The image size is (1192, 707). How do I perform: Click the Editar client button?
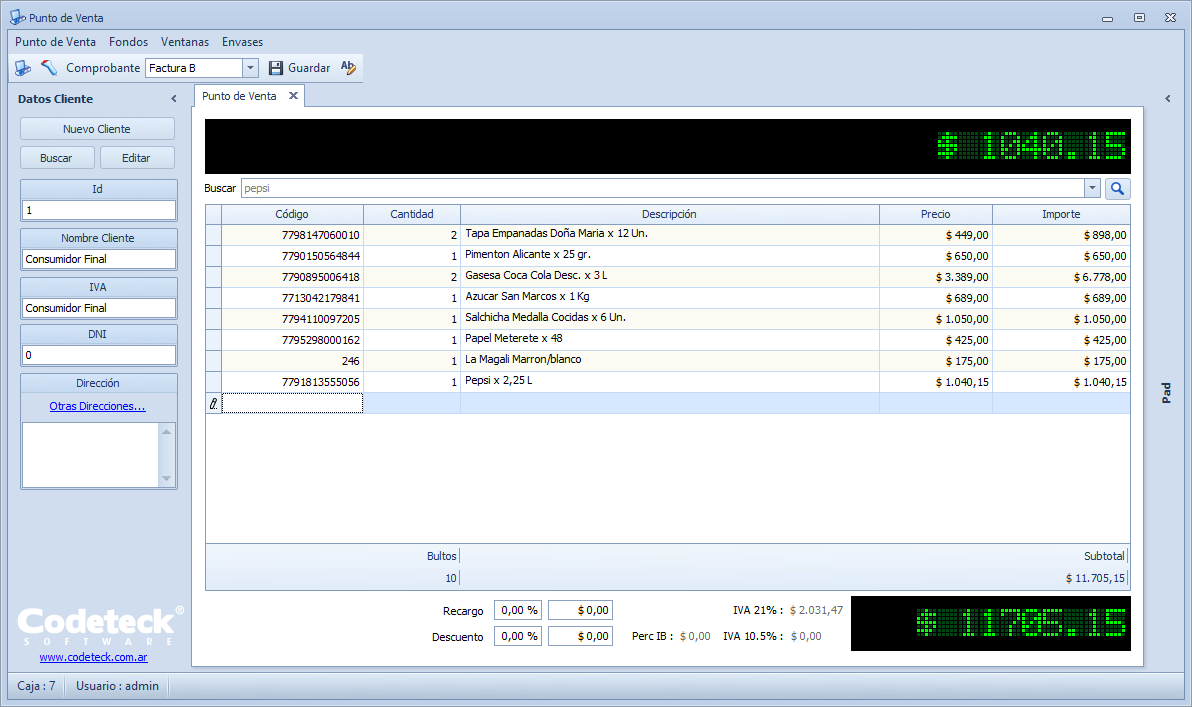[136, 158]
